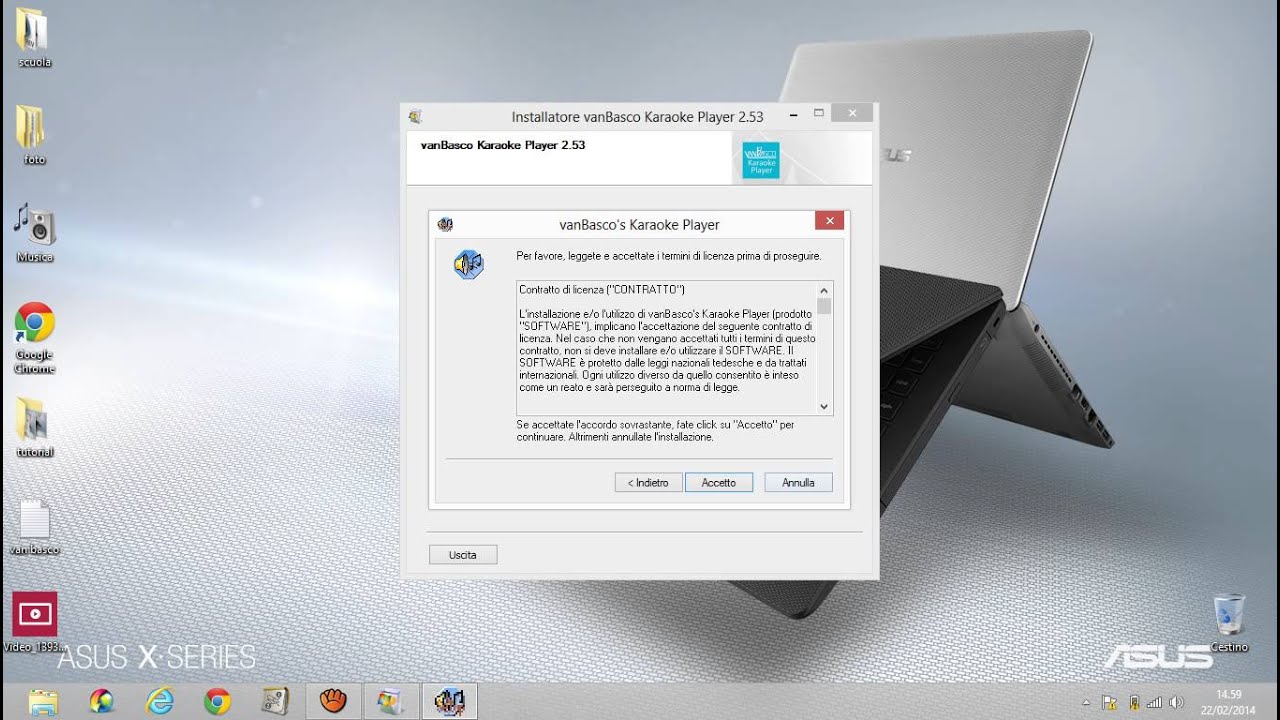The width and height of the screenshot is (1280, 720).
Task: Select the foto folder on desktop
Action: coord(34,135)
